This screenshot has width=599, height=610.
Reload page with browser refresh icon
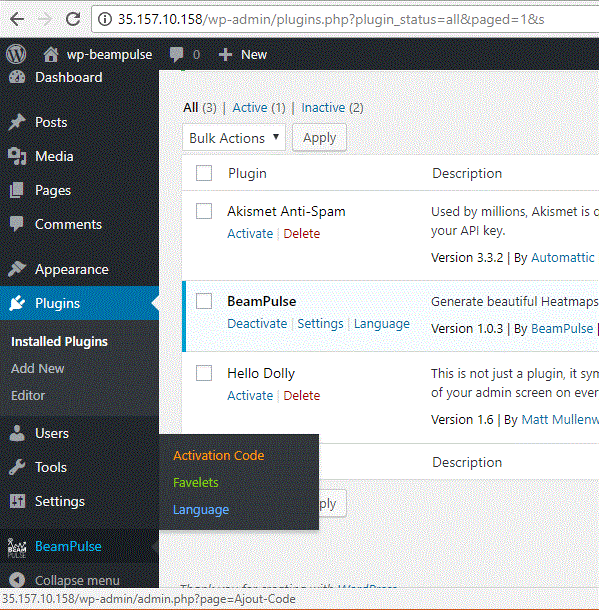73,19
